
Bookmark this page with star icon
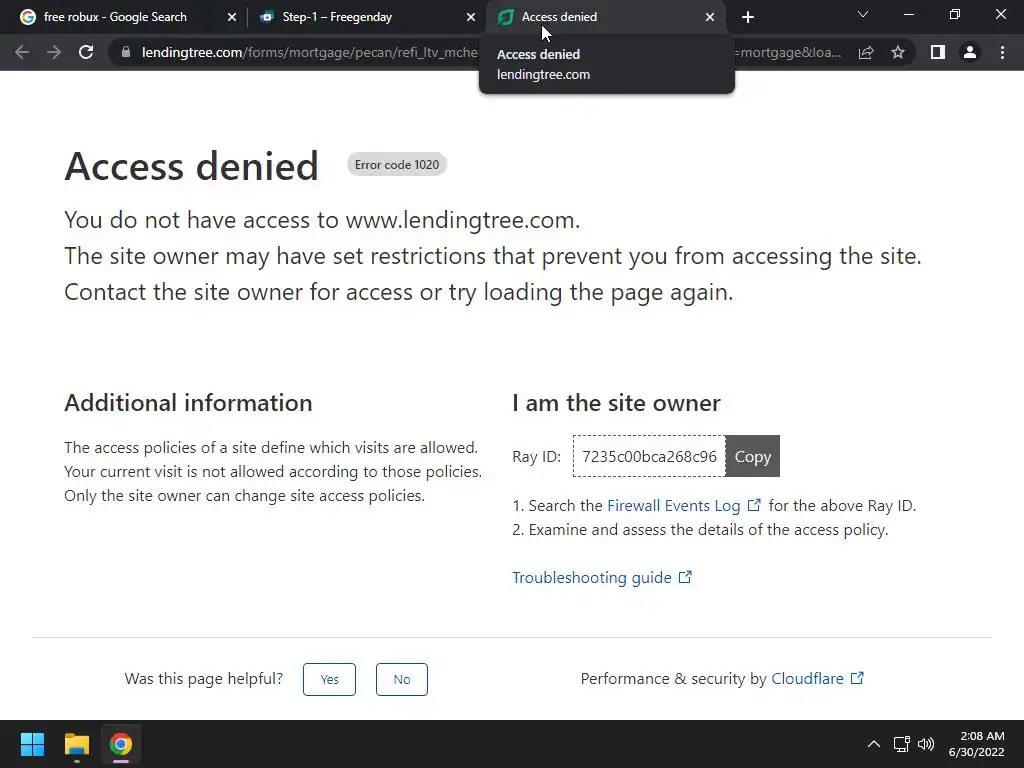click(898, 52)
